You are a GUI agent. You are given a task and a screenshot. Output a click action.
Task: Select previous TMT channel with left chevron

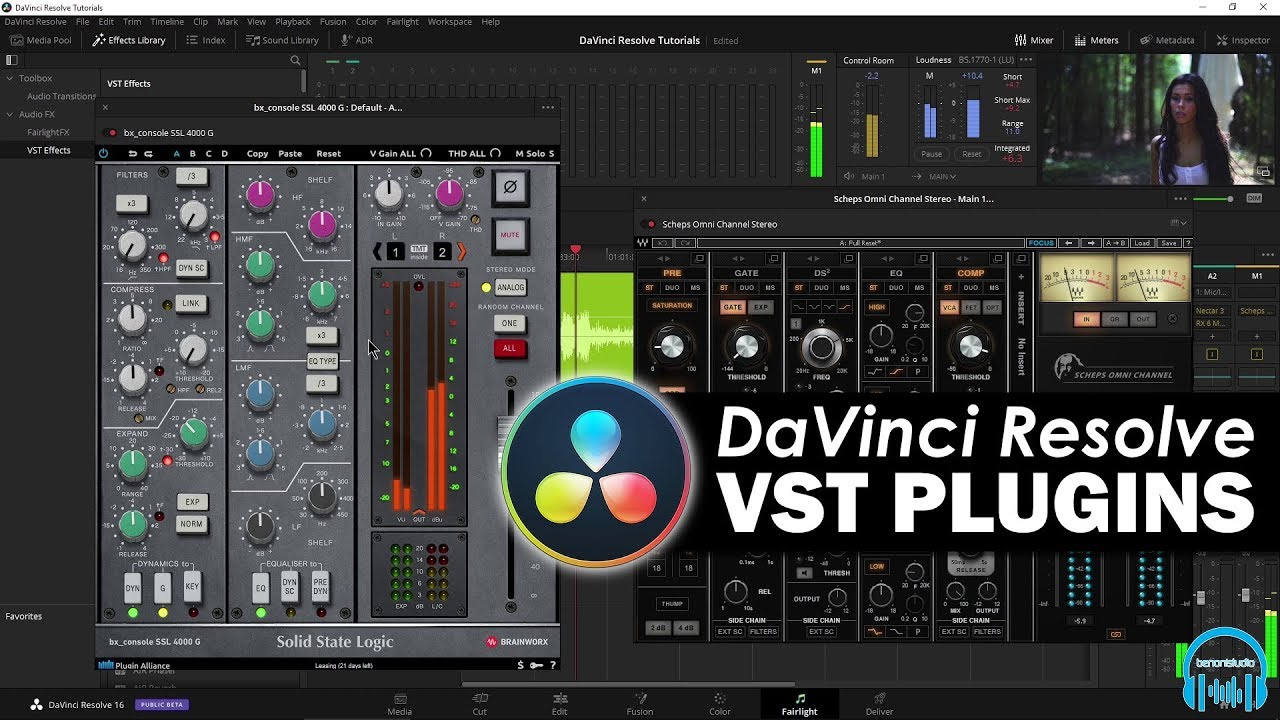pyautogui.click(x=378, y=252)
